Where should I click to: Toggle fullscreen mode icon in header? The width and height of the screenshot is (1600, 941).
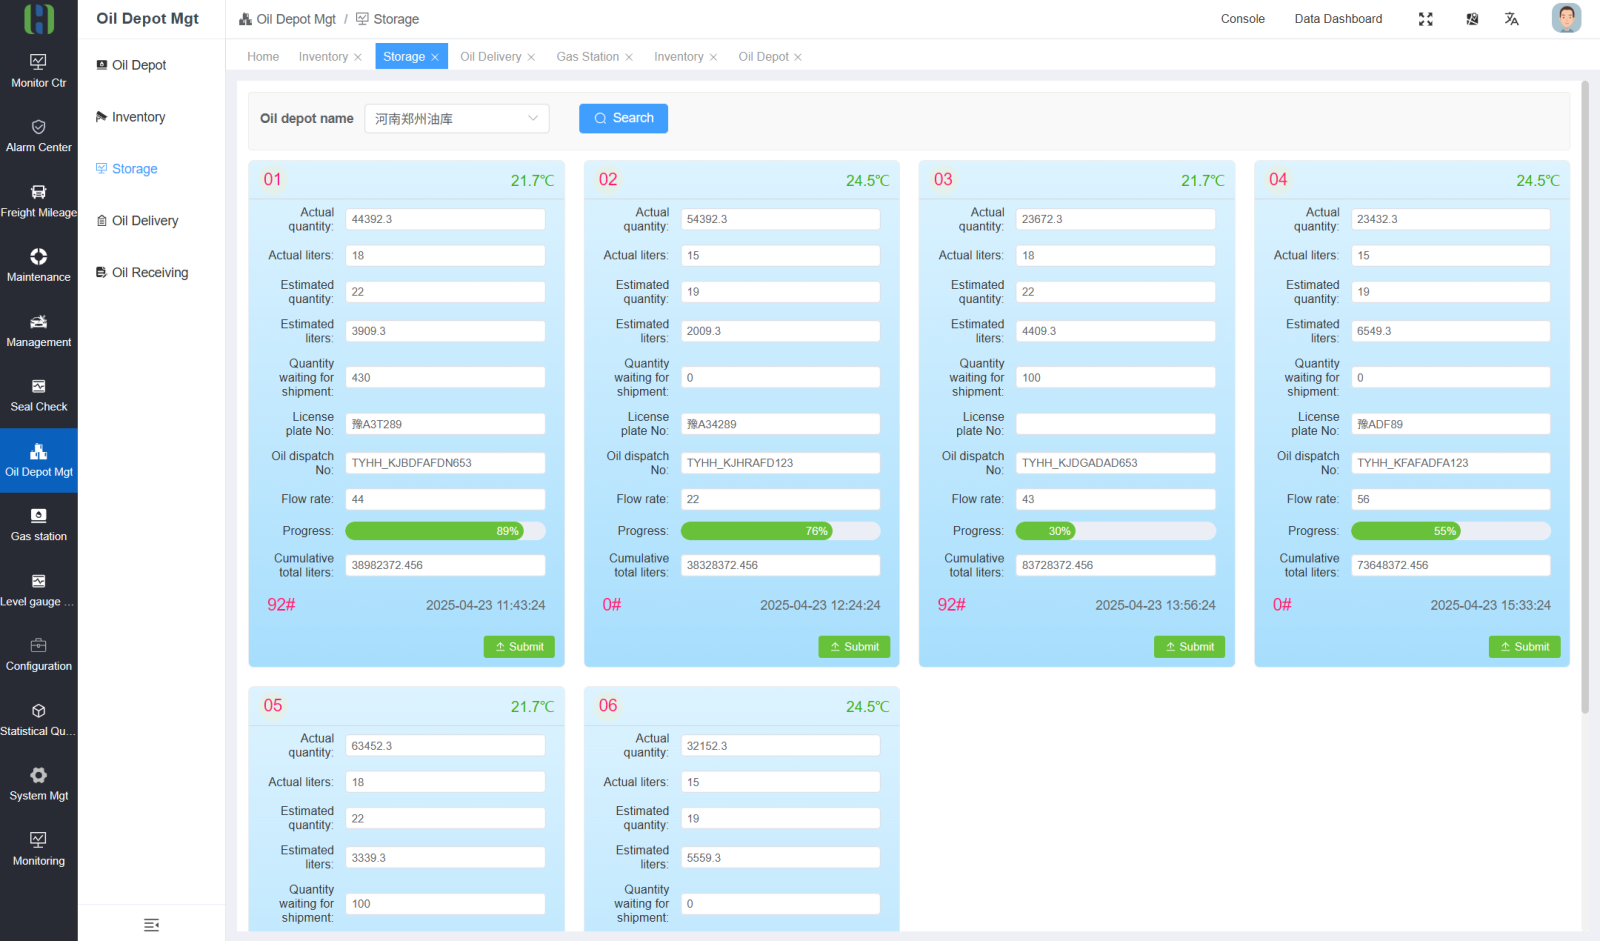[x=1426, y=19]
